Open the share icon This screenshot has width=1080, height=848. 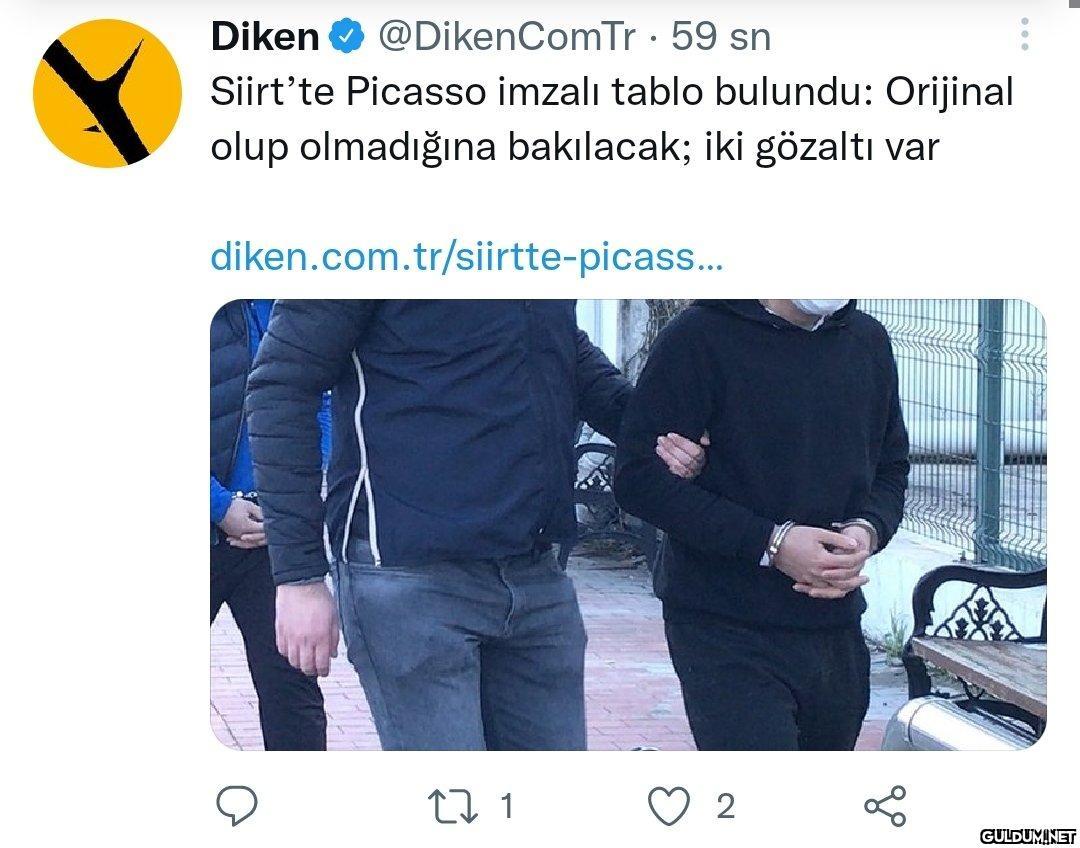coord(885,806)
